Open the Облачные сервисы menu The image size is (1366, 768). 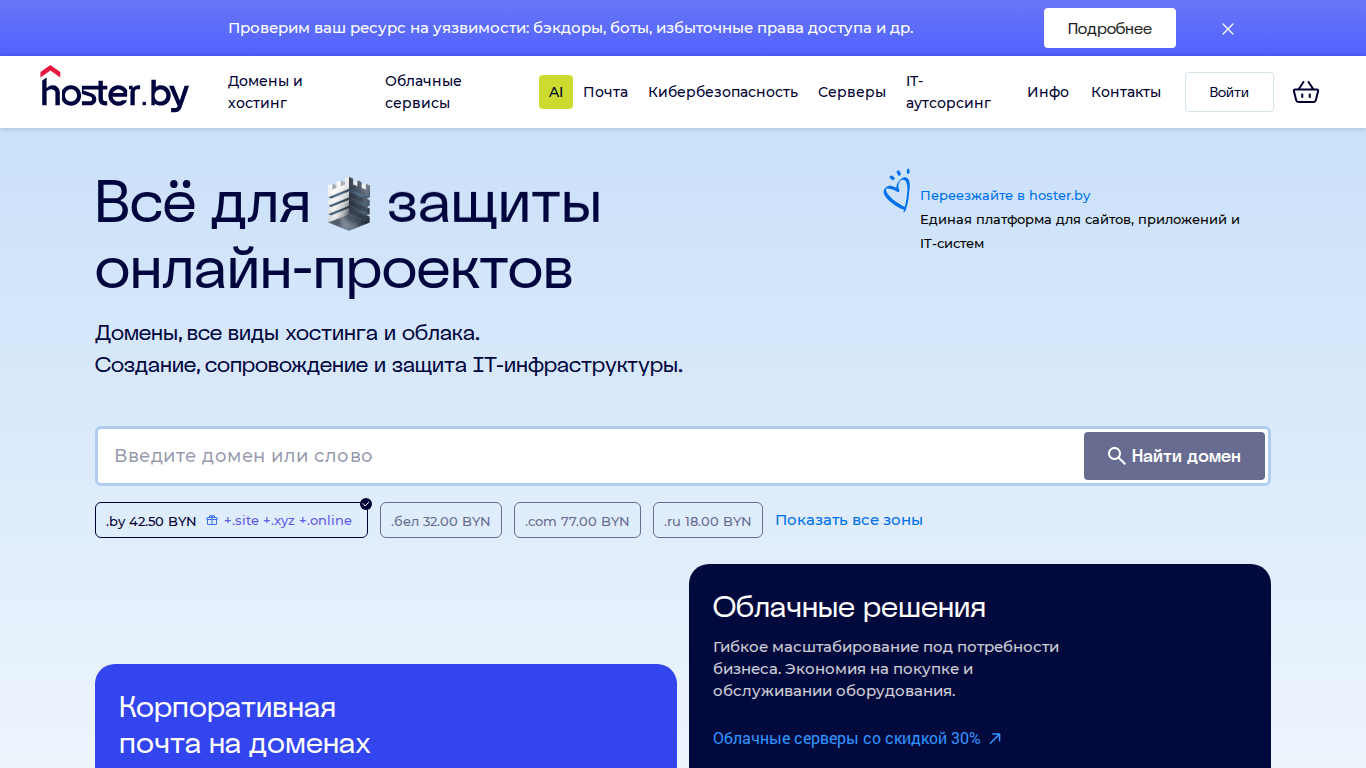[423, 92]
